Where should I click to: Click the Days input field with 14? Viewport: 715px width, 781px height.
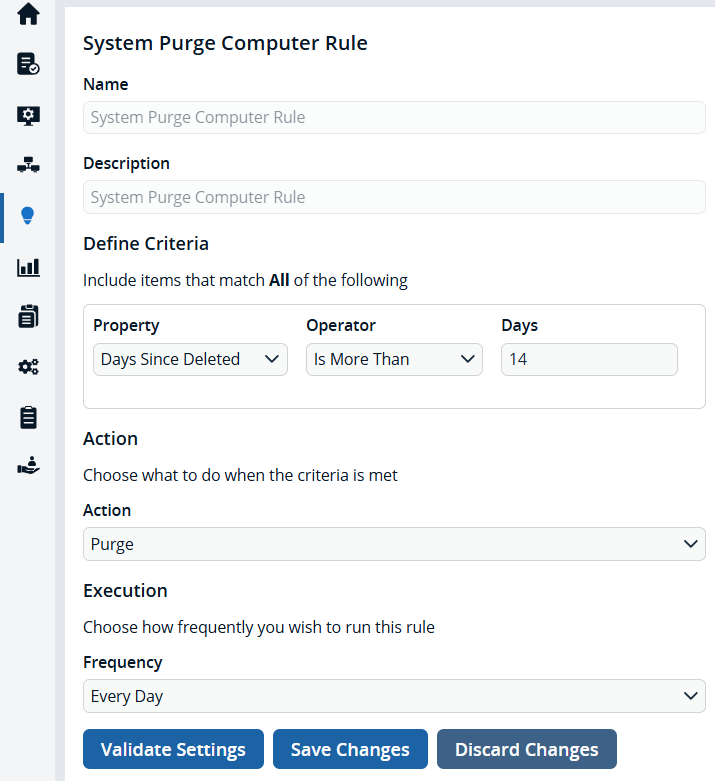(589, 359)
